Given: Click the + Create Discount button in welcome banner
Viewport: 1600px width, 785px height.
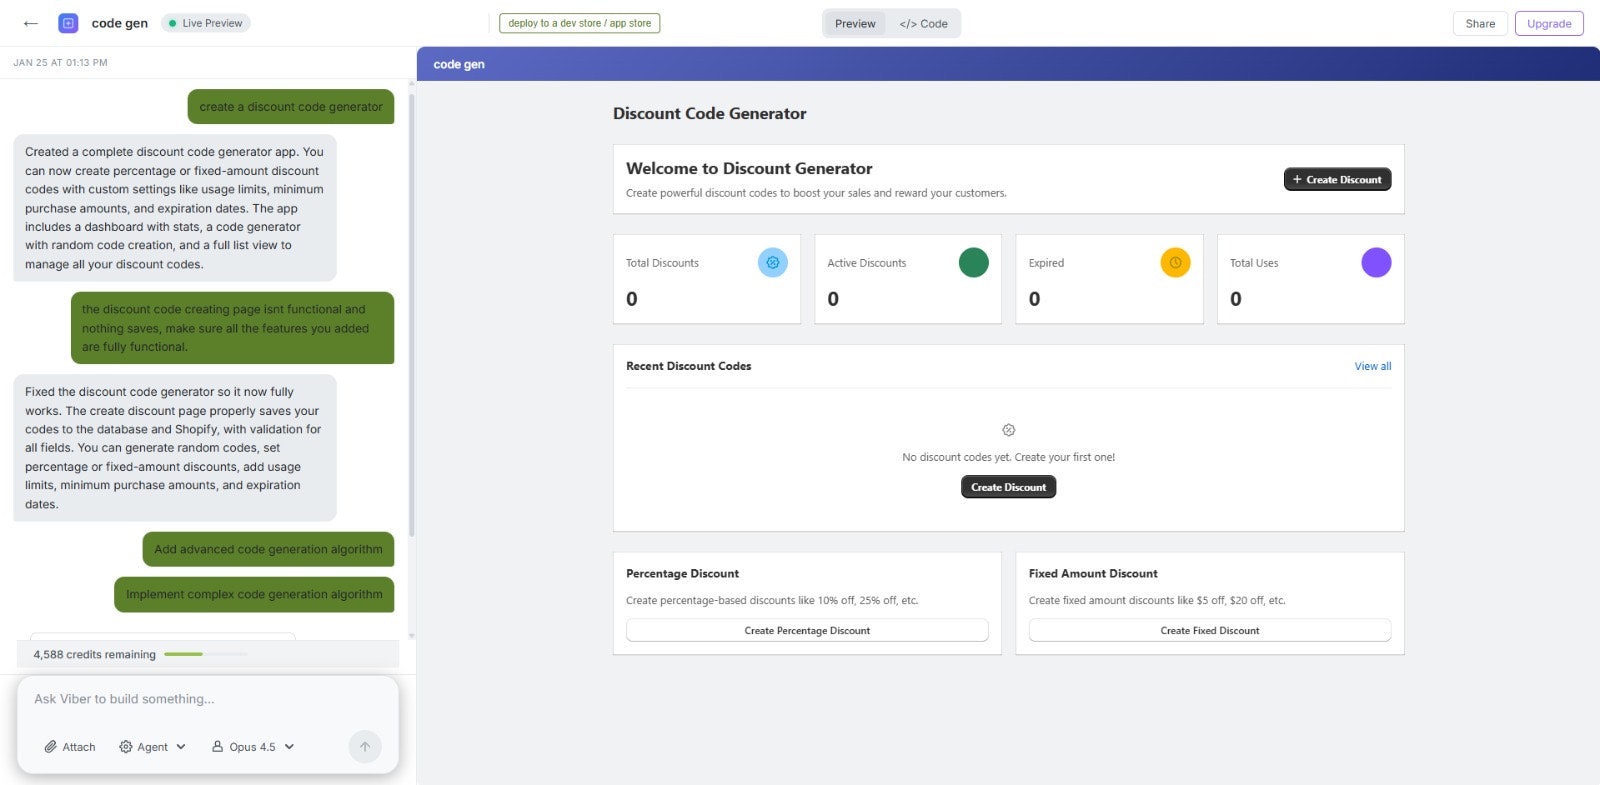Looking at the screenshot, I should point(1337,179).
